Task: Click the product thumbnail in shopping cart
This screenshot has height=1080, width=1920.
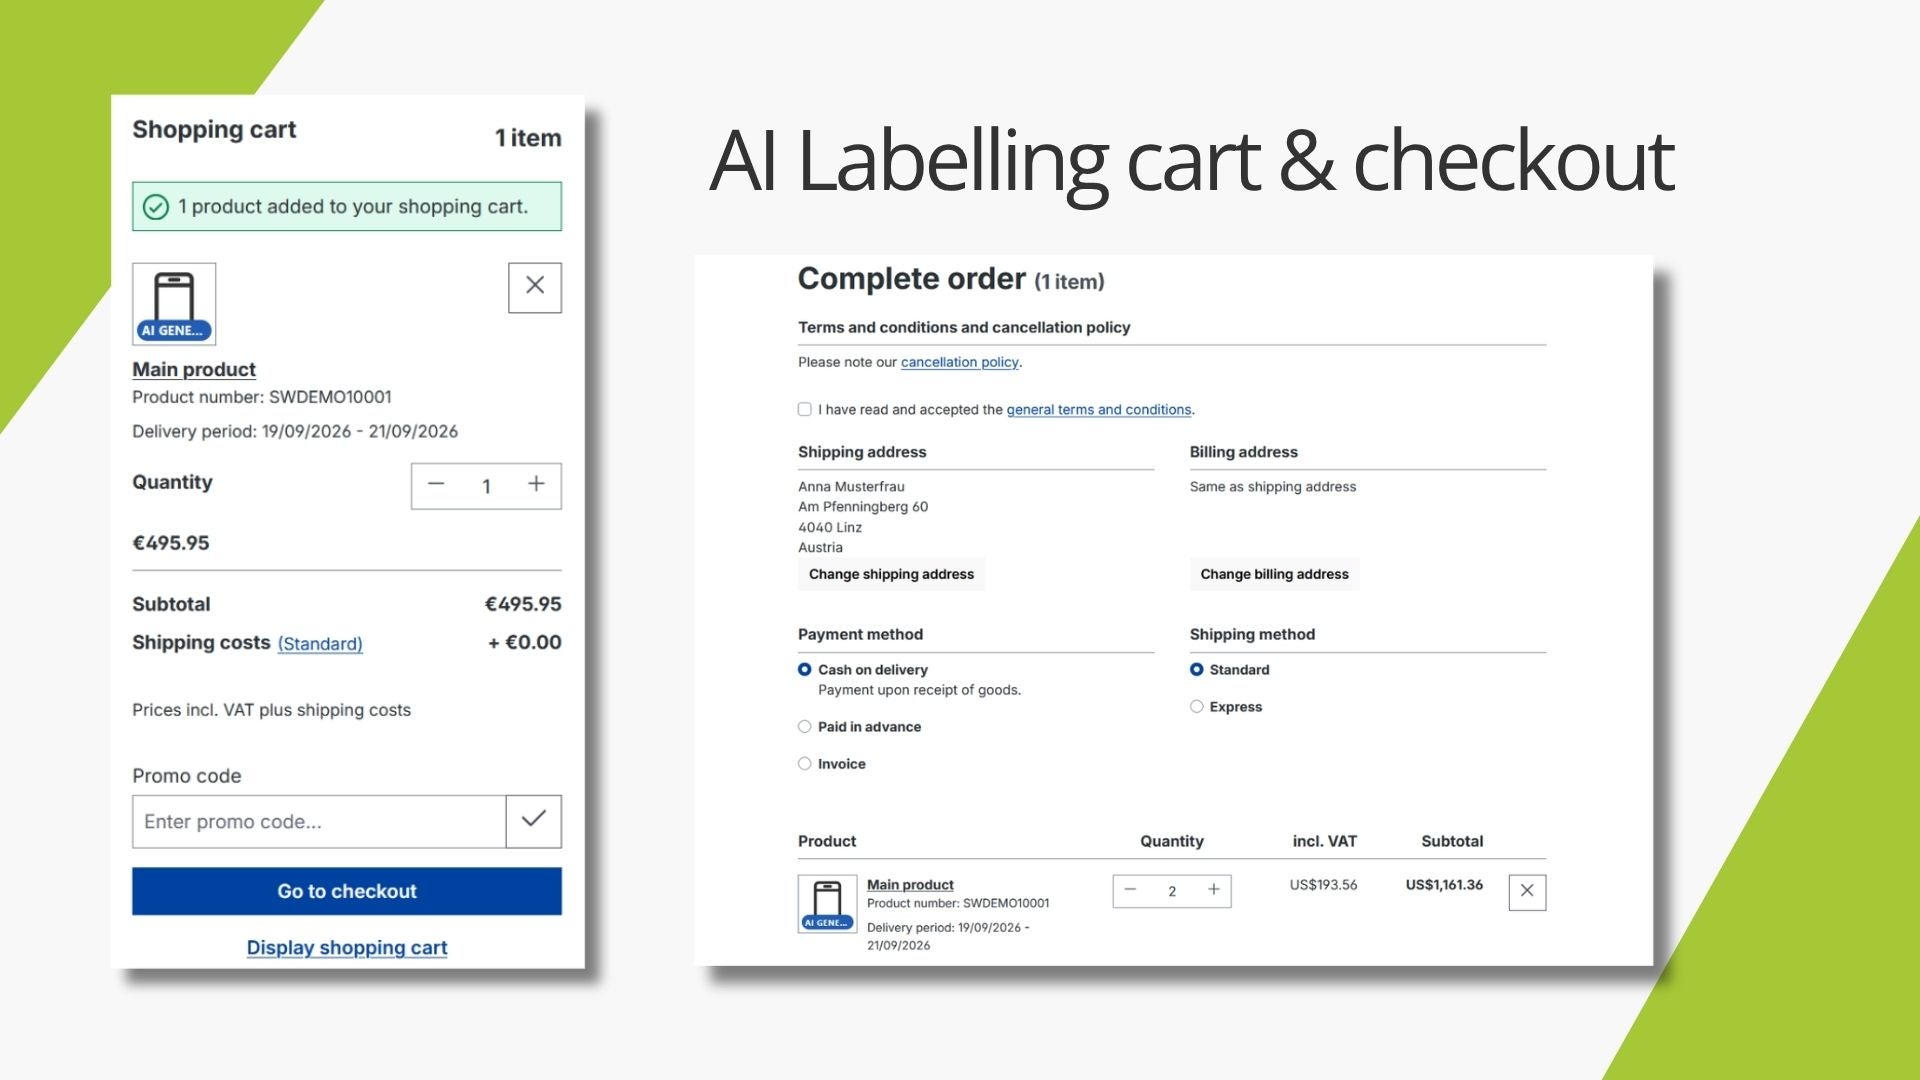Action: pos(174,304)
